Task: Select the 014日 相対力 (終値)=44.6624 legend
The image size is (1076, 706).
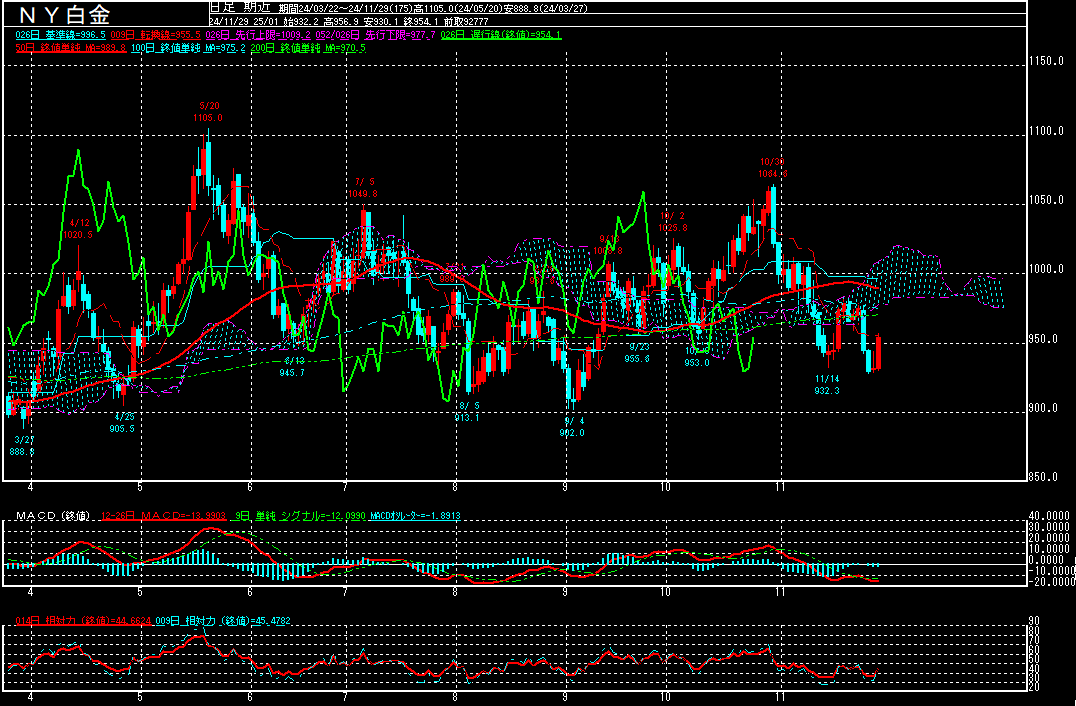Action: [84, 621]
